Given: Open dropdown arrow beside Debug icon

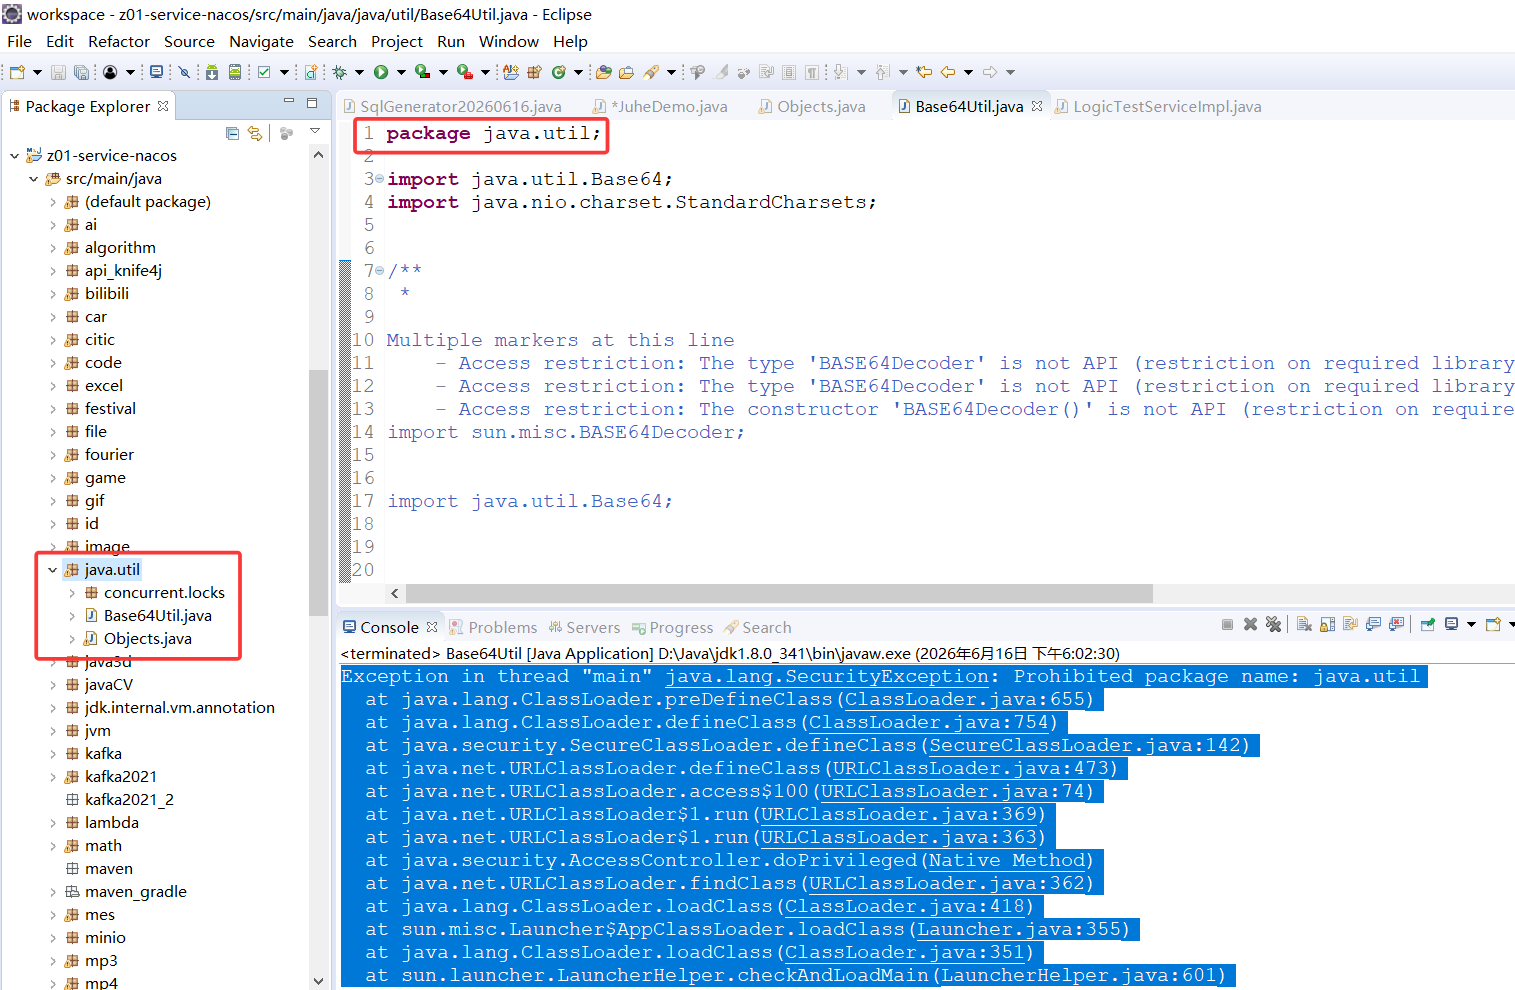Looking at the screenshot, I should 359,72.
